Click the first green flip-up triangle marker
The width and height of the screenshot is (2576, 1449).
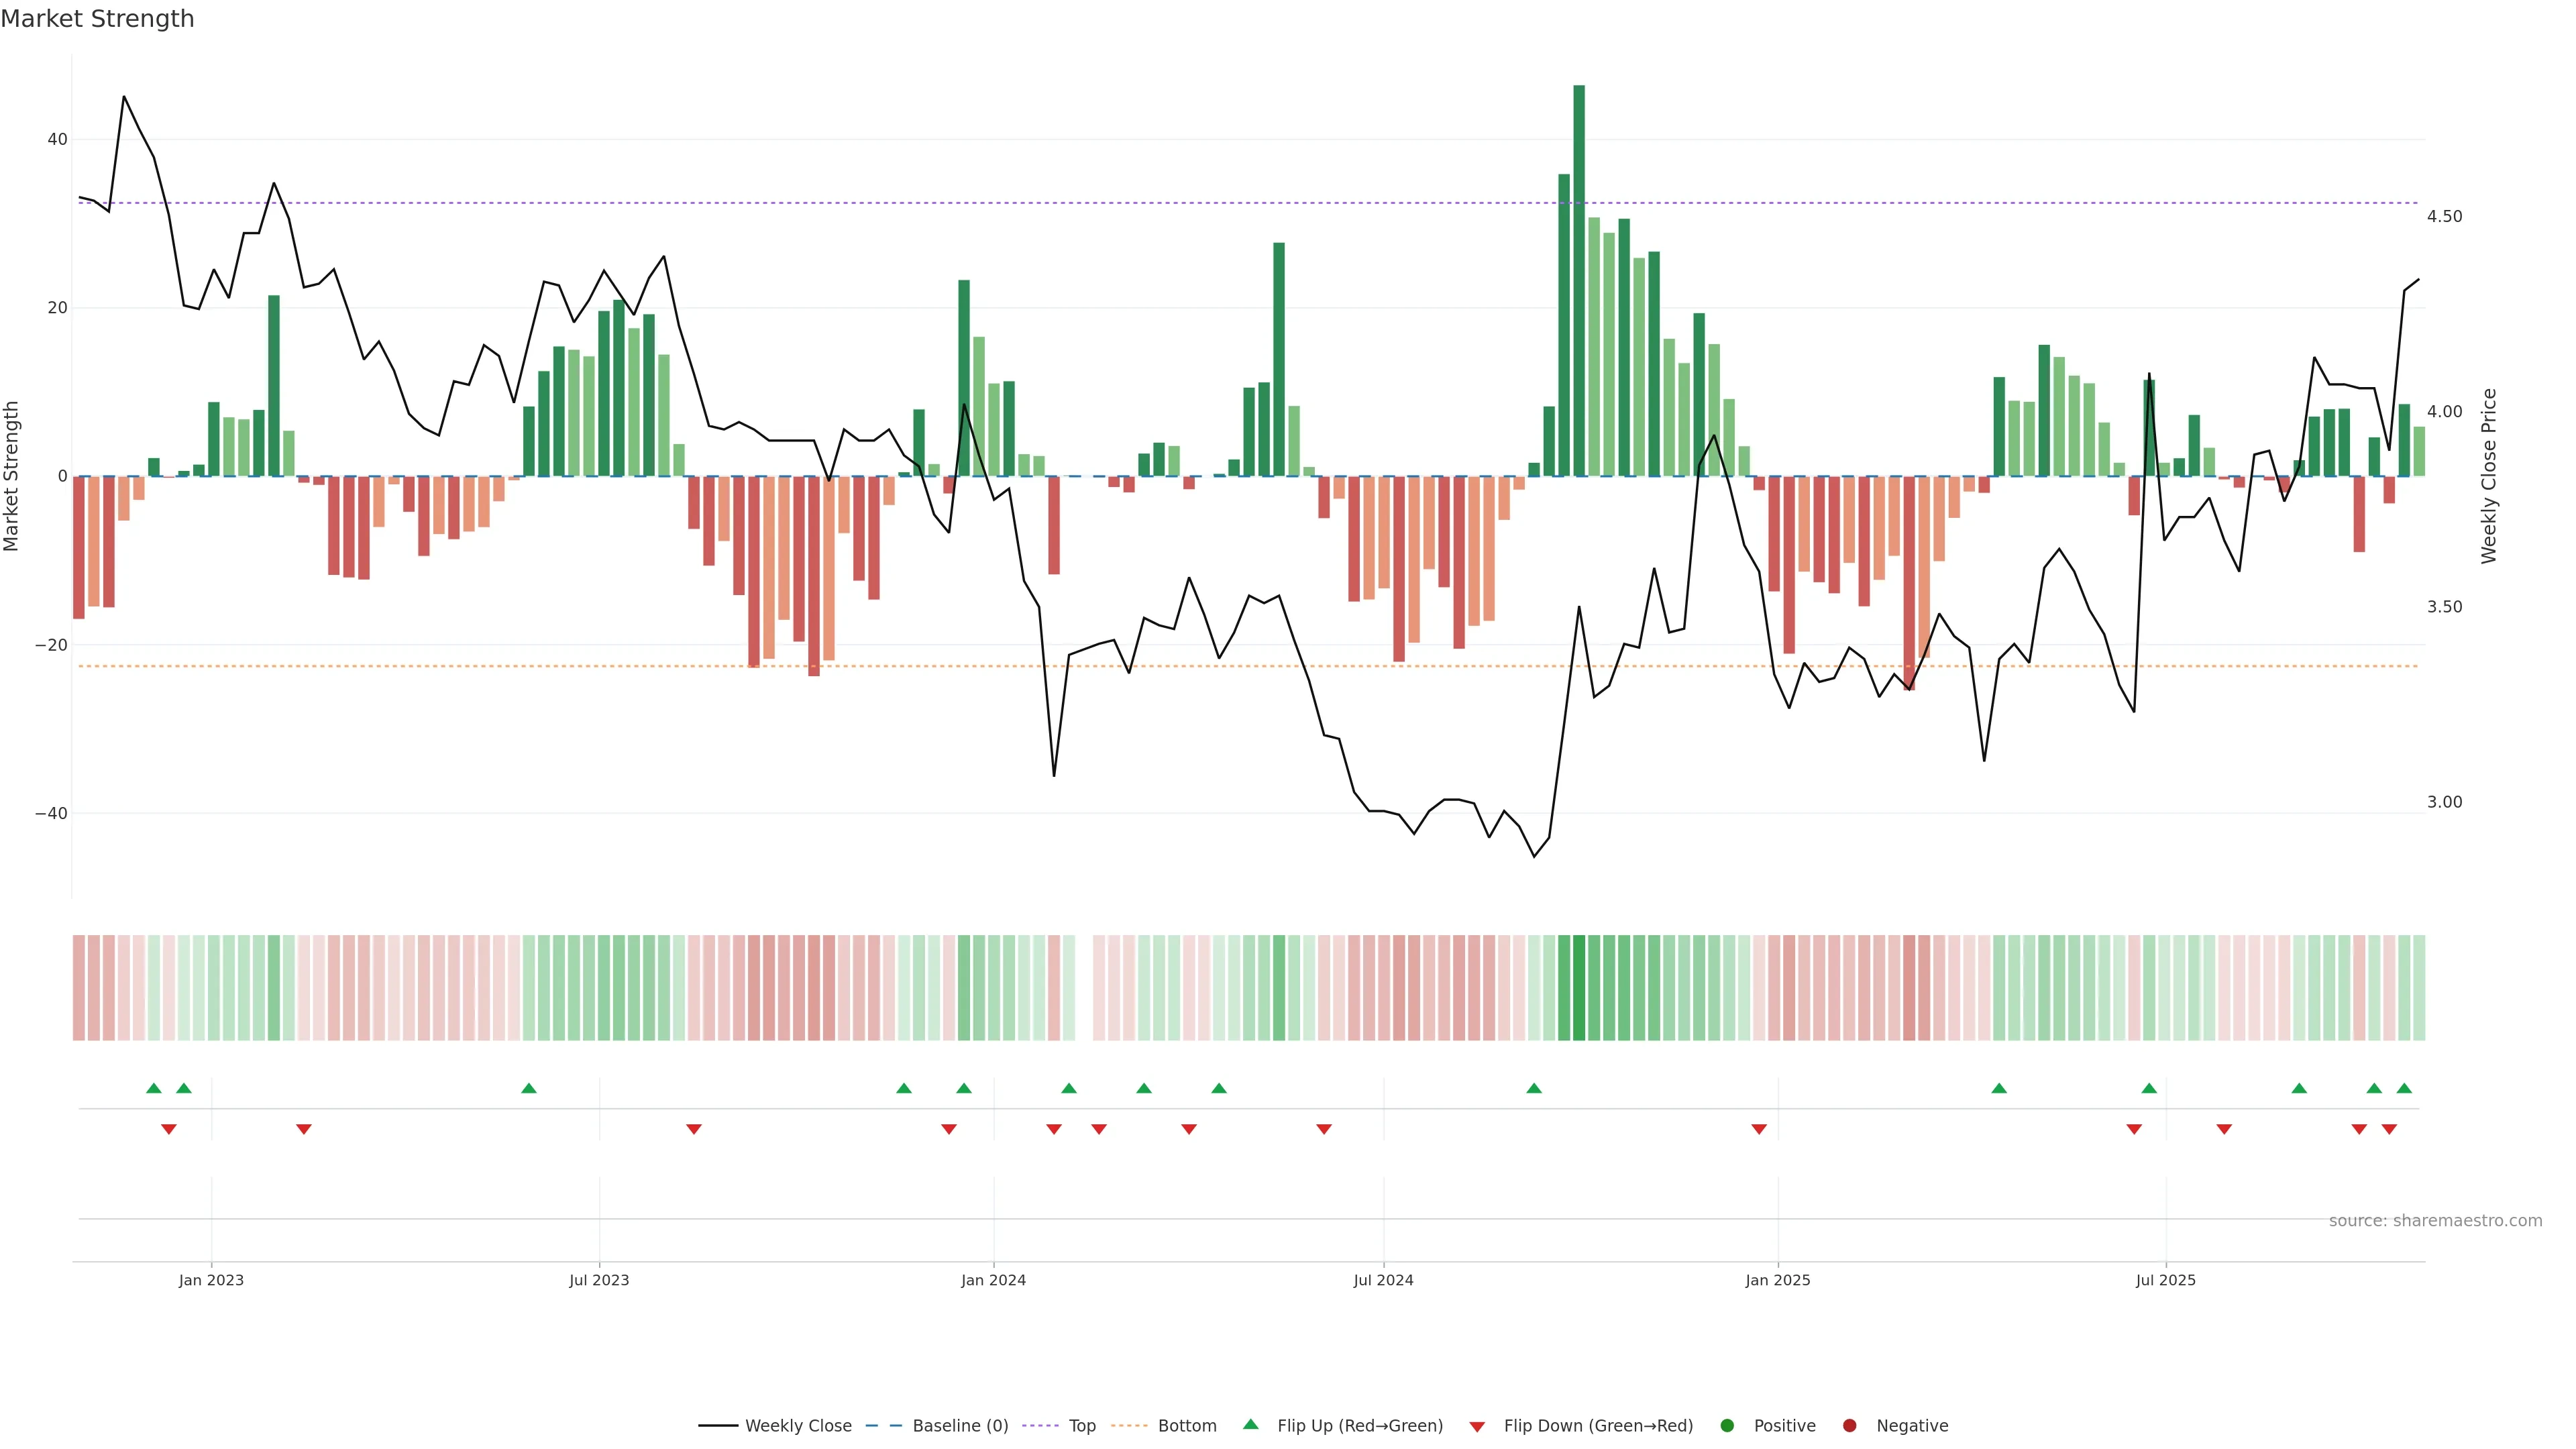pyautogui.click(x=153, y=1088)
